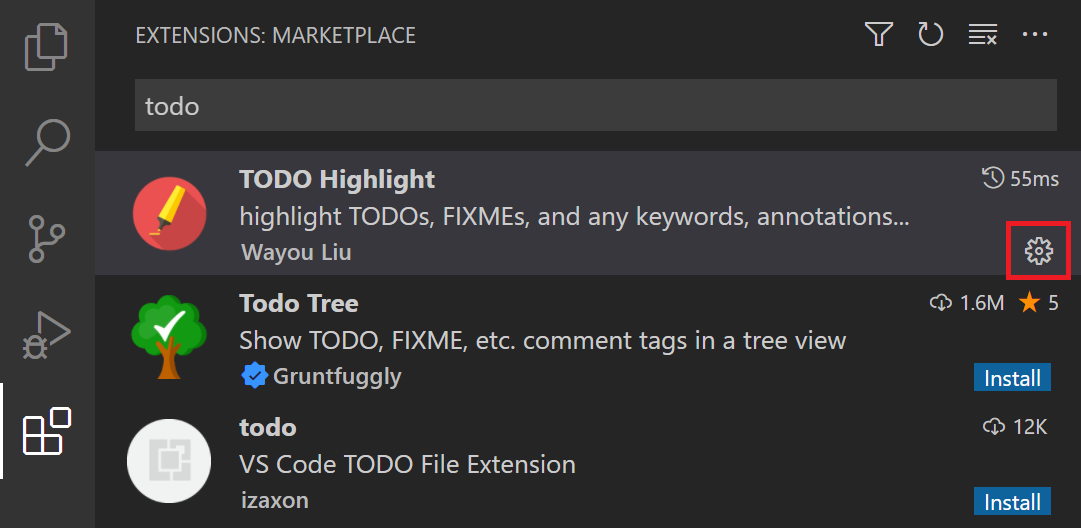Screen dimensions: 1081x528
Task: Filter extensions with the funnel icon
Action: (878, 36)
